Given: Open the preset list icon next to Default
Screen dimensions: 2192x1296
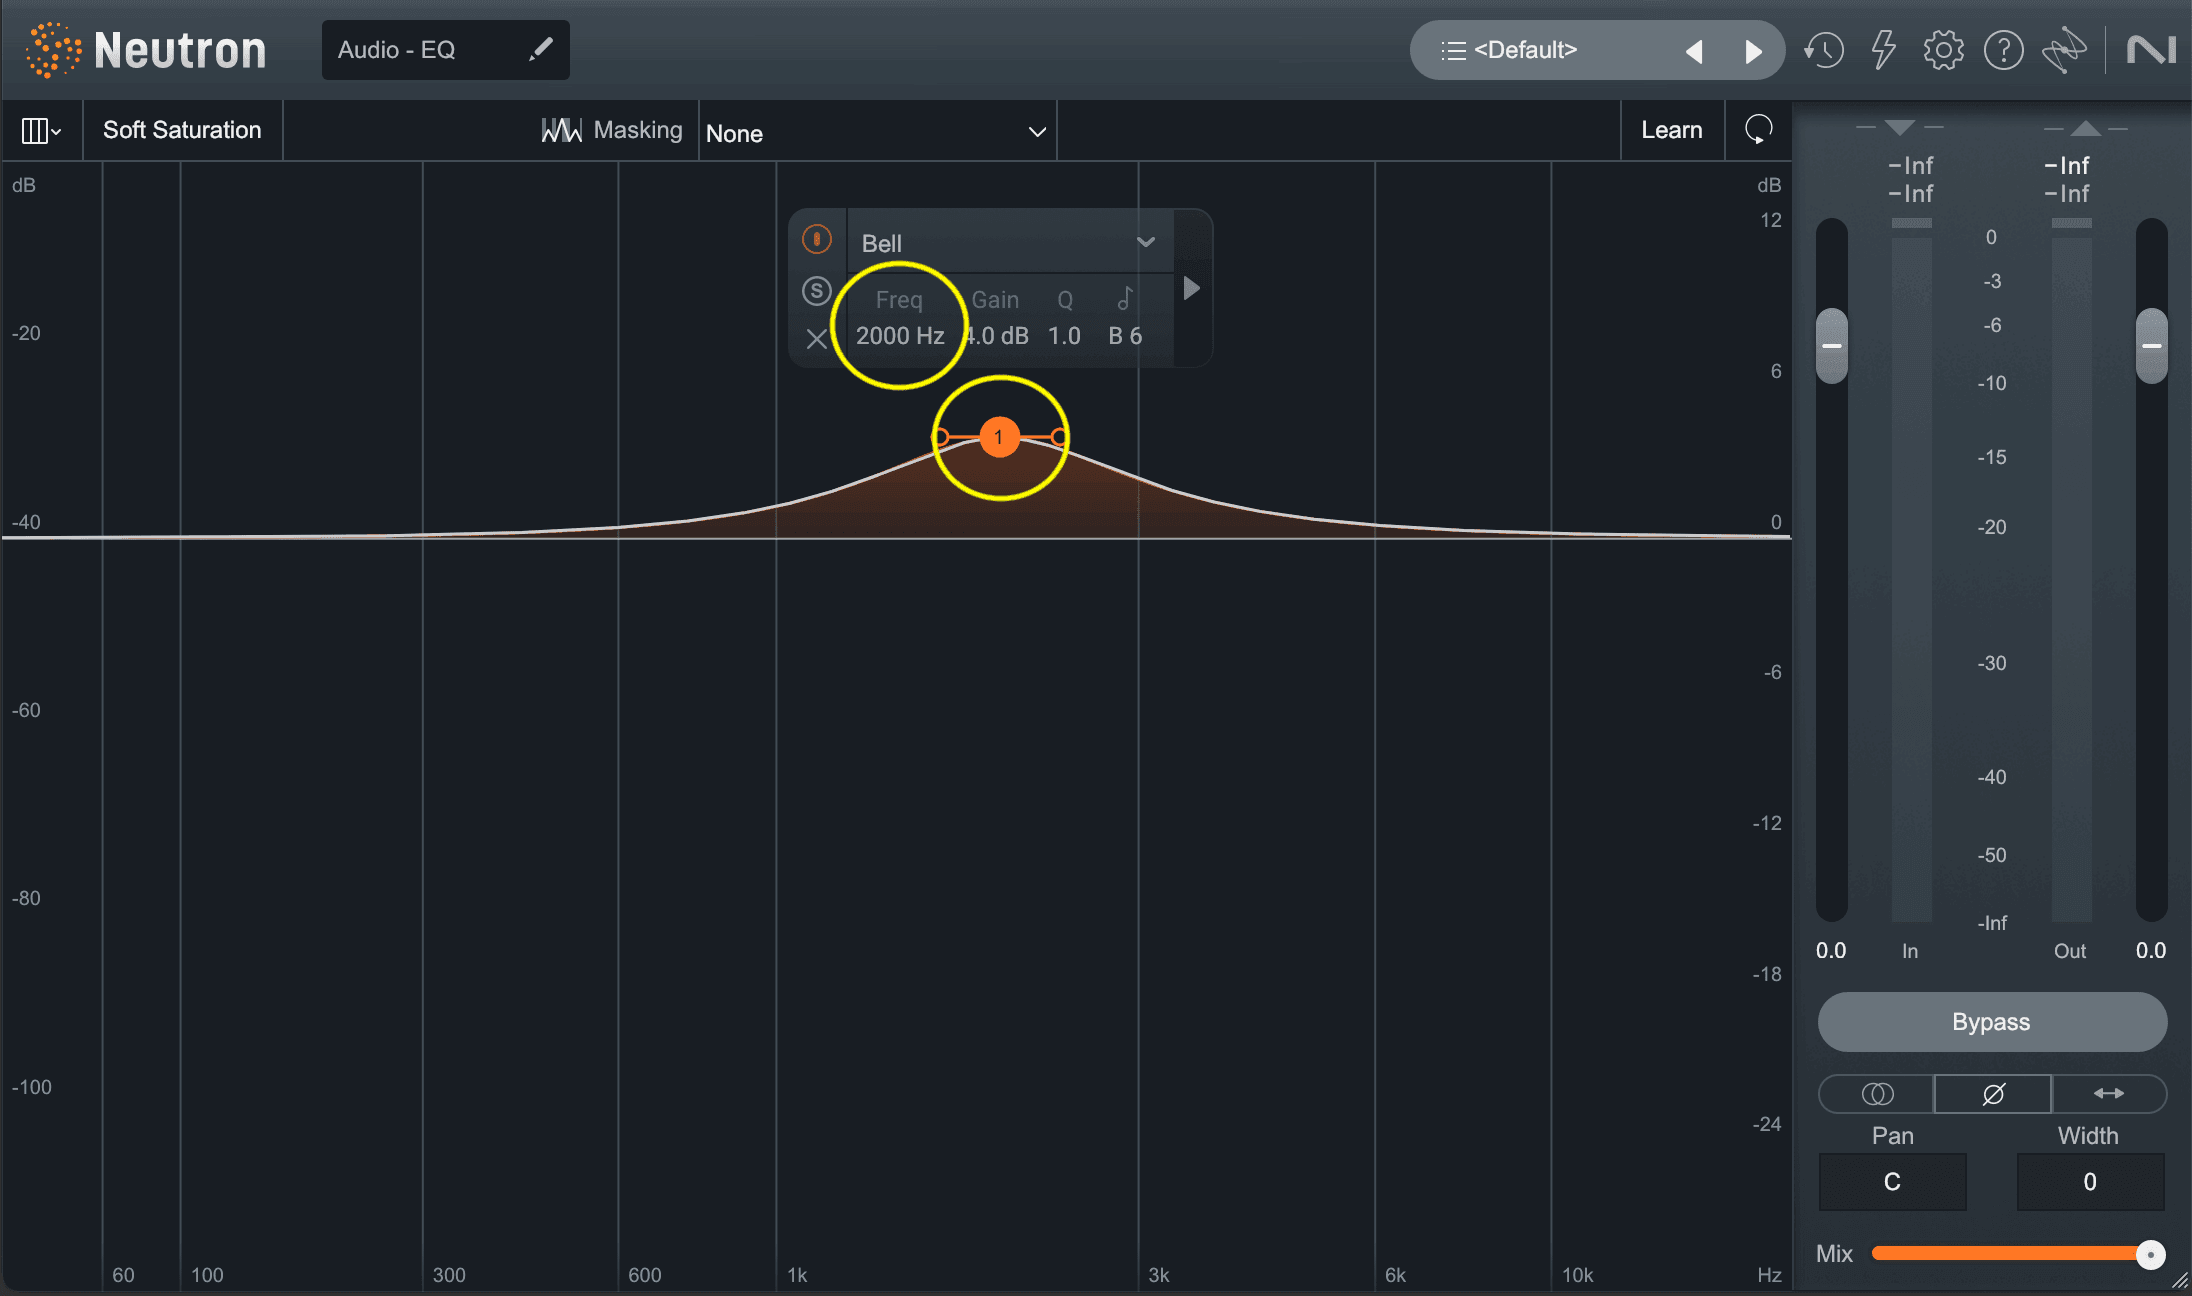Looking at the screenshot, I should click(1453, 50).
